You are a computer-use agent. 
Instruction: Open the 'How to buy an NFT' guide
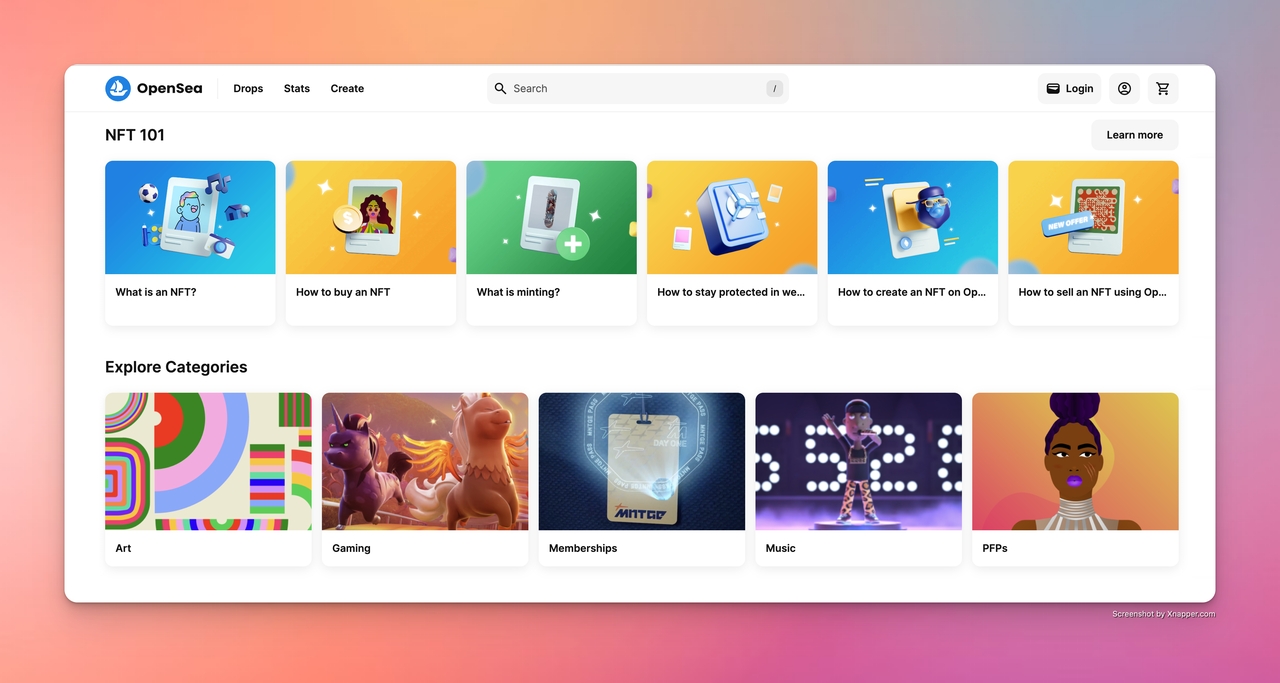(x=371, y=242)
